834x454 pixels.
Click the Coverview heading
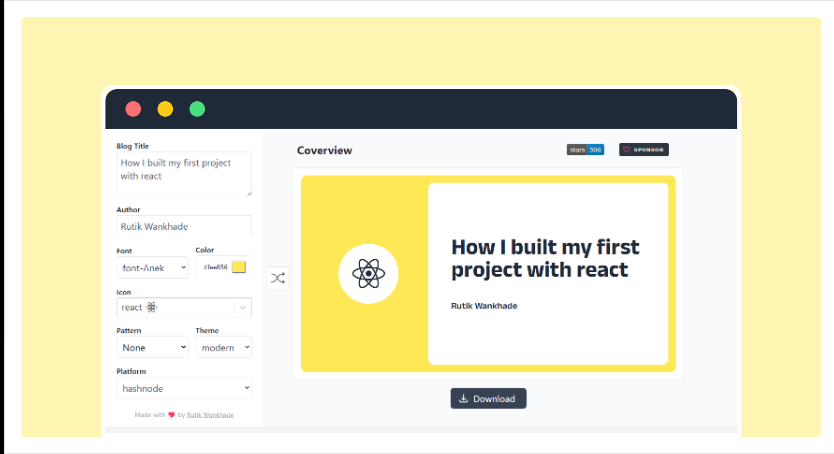click(x=324, y=151)
